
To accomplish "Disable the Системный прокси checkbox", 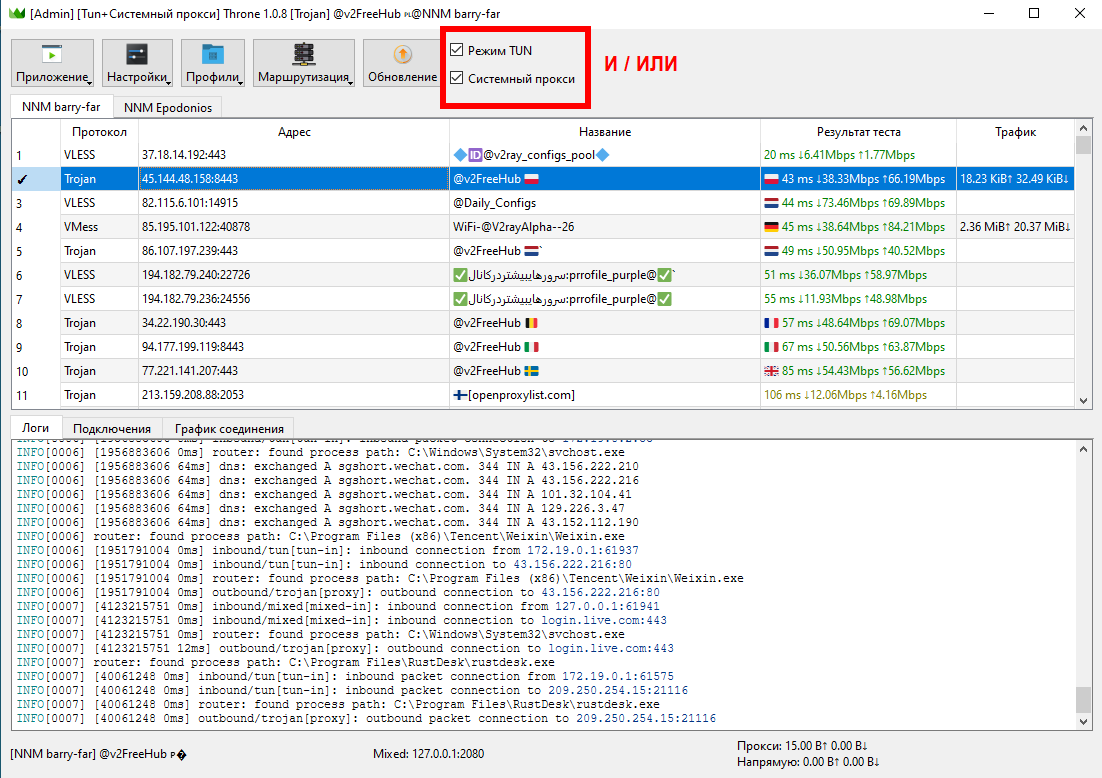I will click(x=457, y=78).
